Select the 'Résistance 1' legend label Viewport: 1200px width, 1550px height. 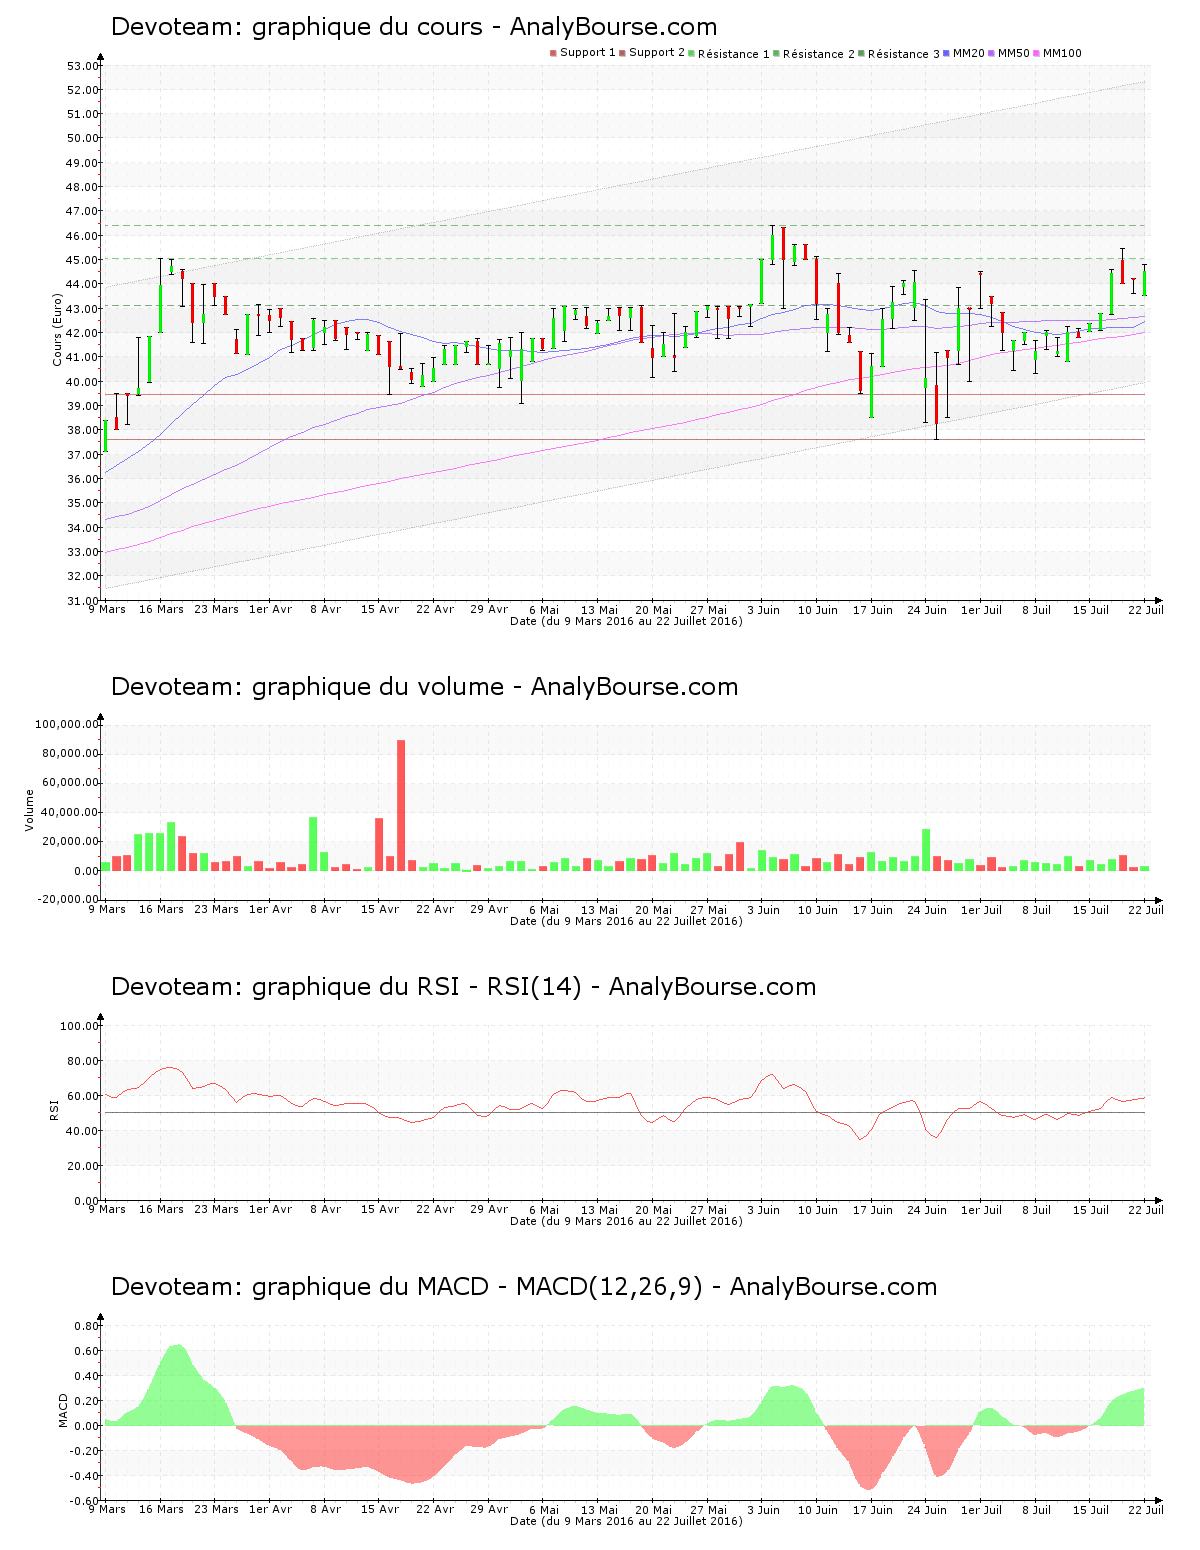(x=733, y=54)
